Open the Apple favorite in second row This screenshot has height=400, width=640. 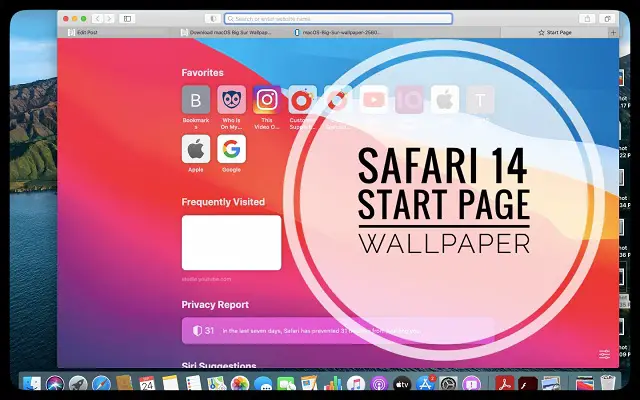pos(196,149)
